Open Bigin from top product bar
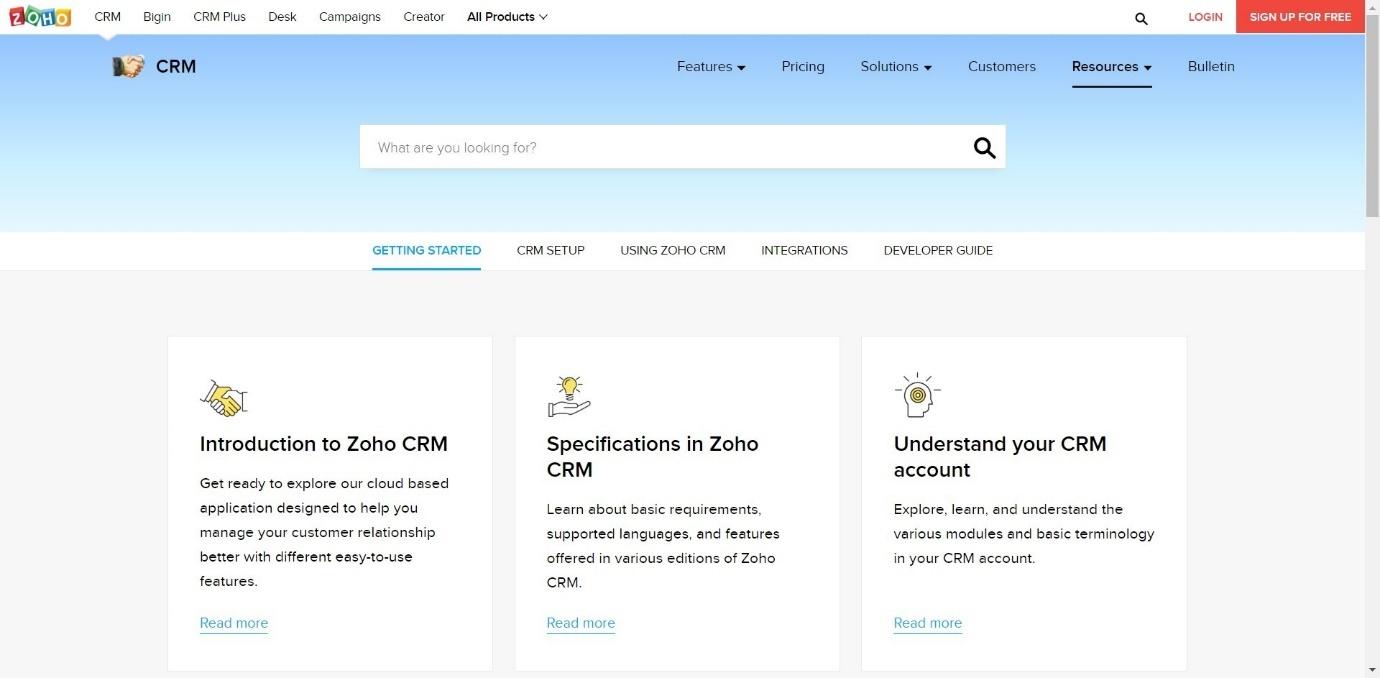The image size is (1380, 678). pos(157,17)
